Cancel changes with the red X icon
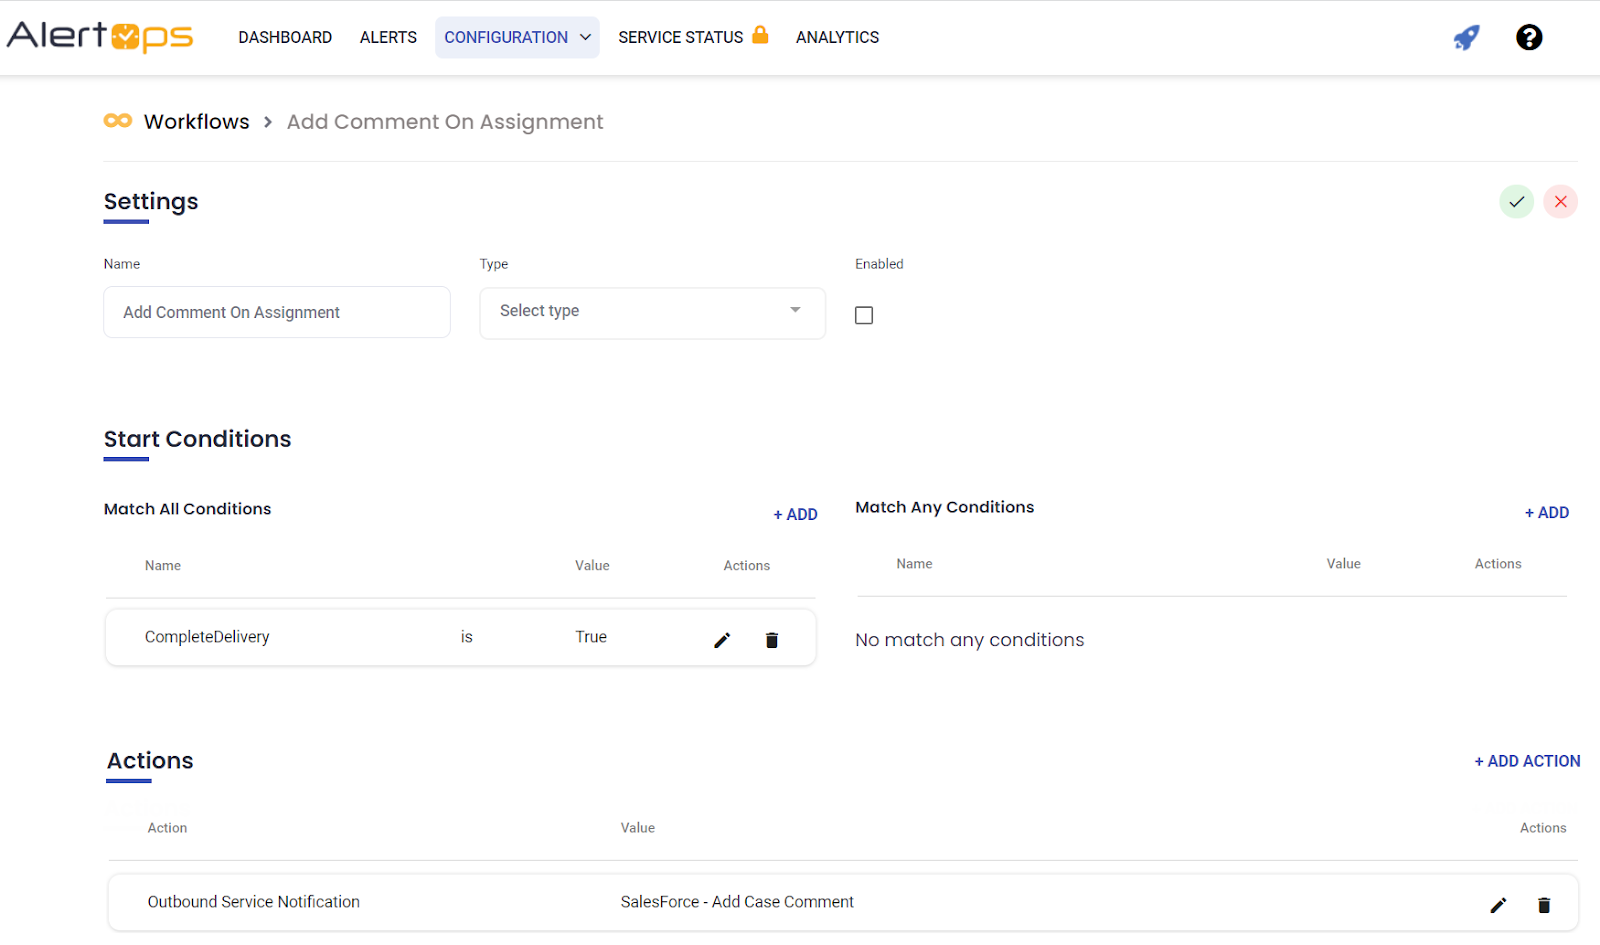The image size is (1600, 945). tap(1560, 202)
